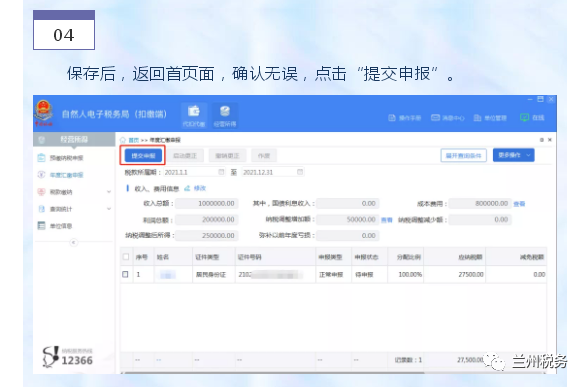Select 预缴纳税申报 in the sidebar
Viewport: 586px width, 387px height.
pos(67,158)
